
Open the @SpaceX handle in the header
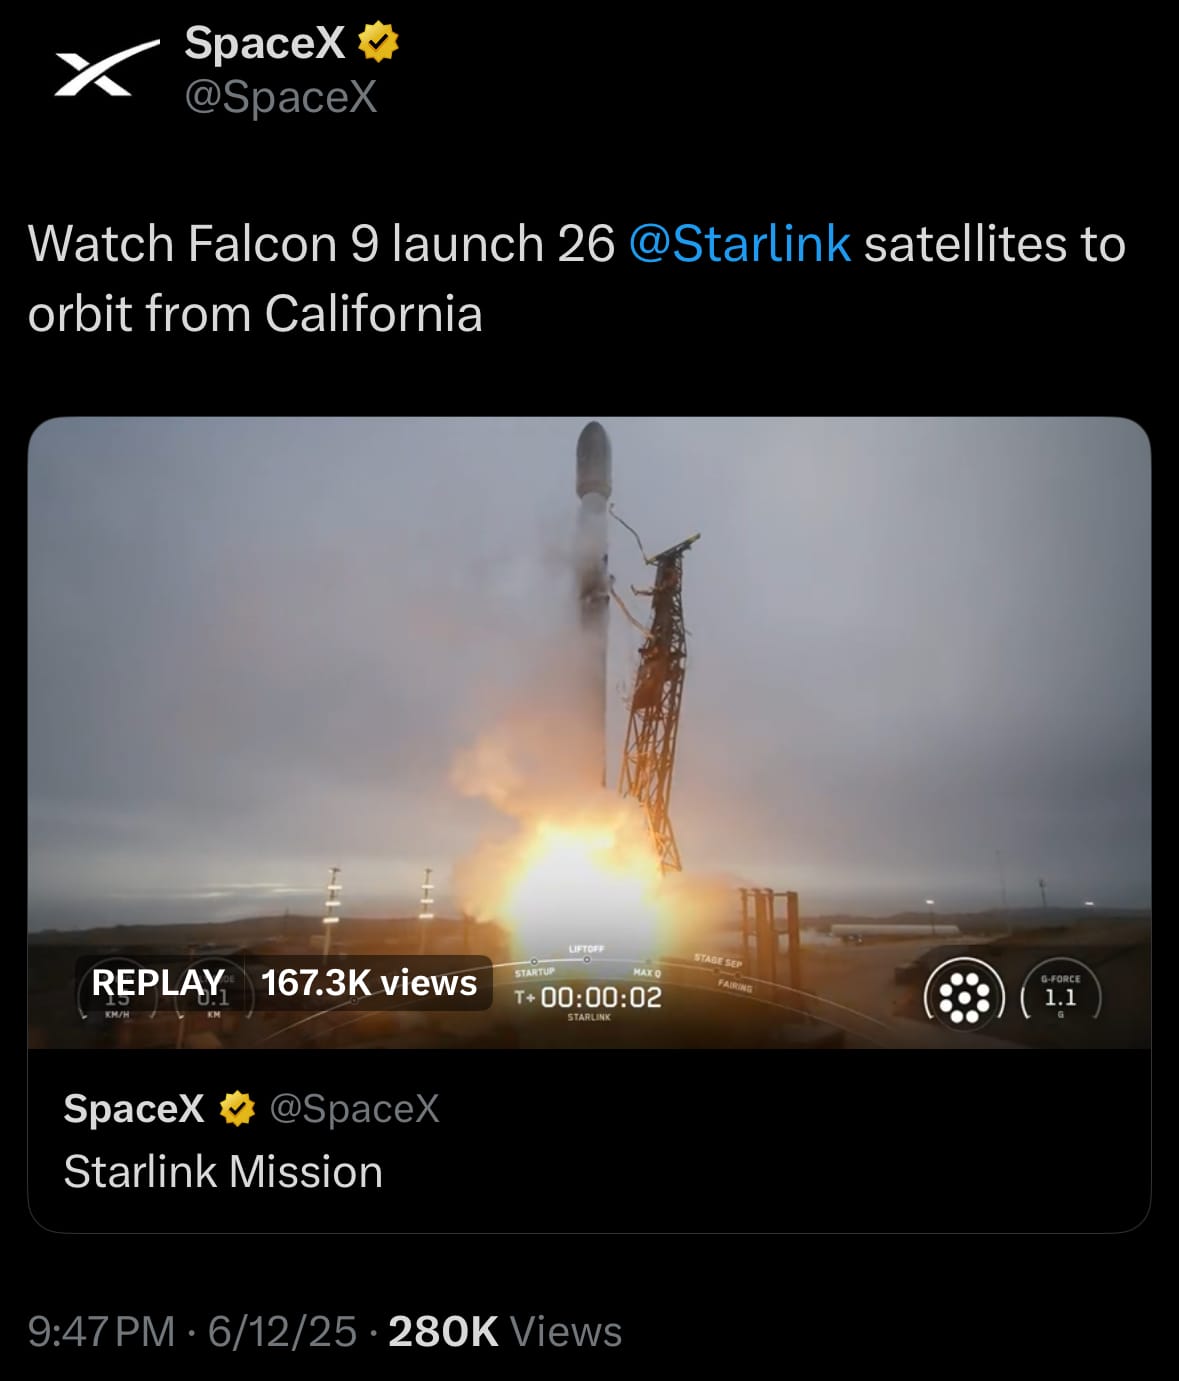pyautogui.click(x=281, y=97)
